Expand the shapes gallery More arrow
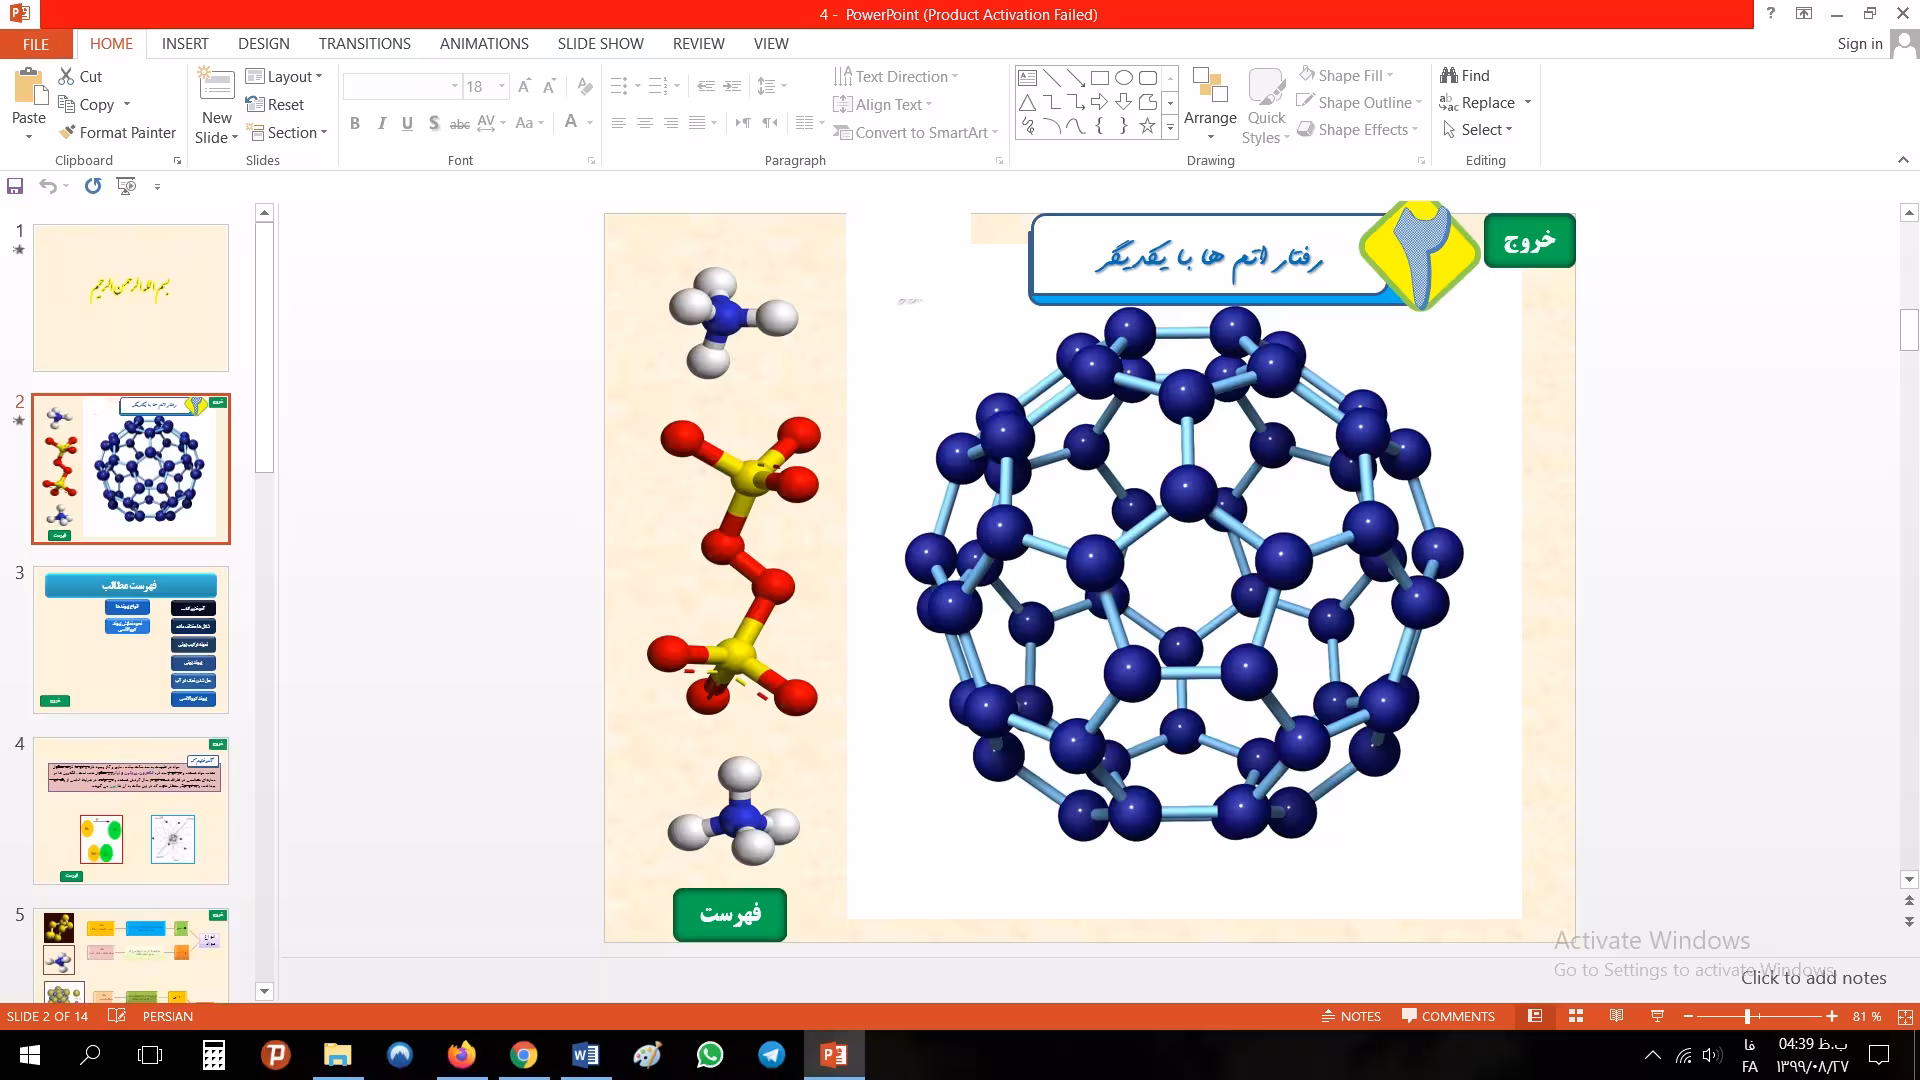The height and width of the screenshot is (1080, 1920). (1170, 128)
